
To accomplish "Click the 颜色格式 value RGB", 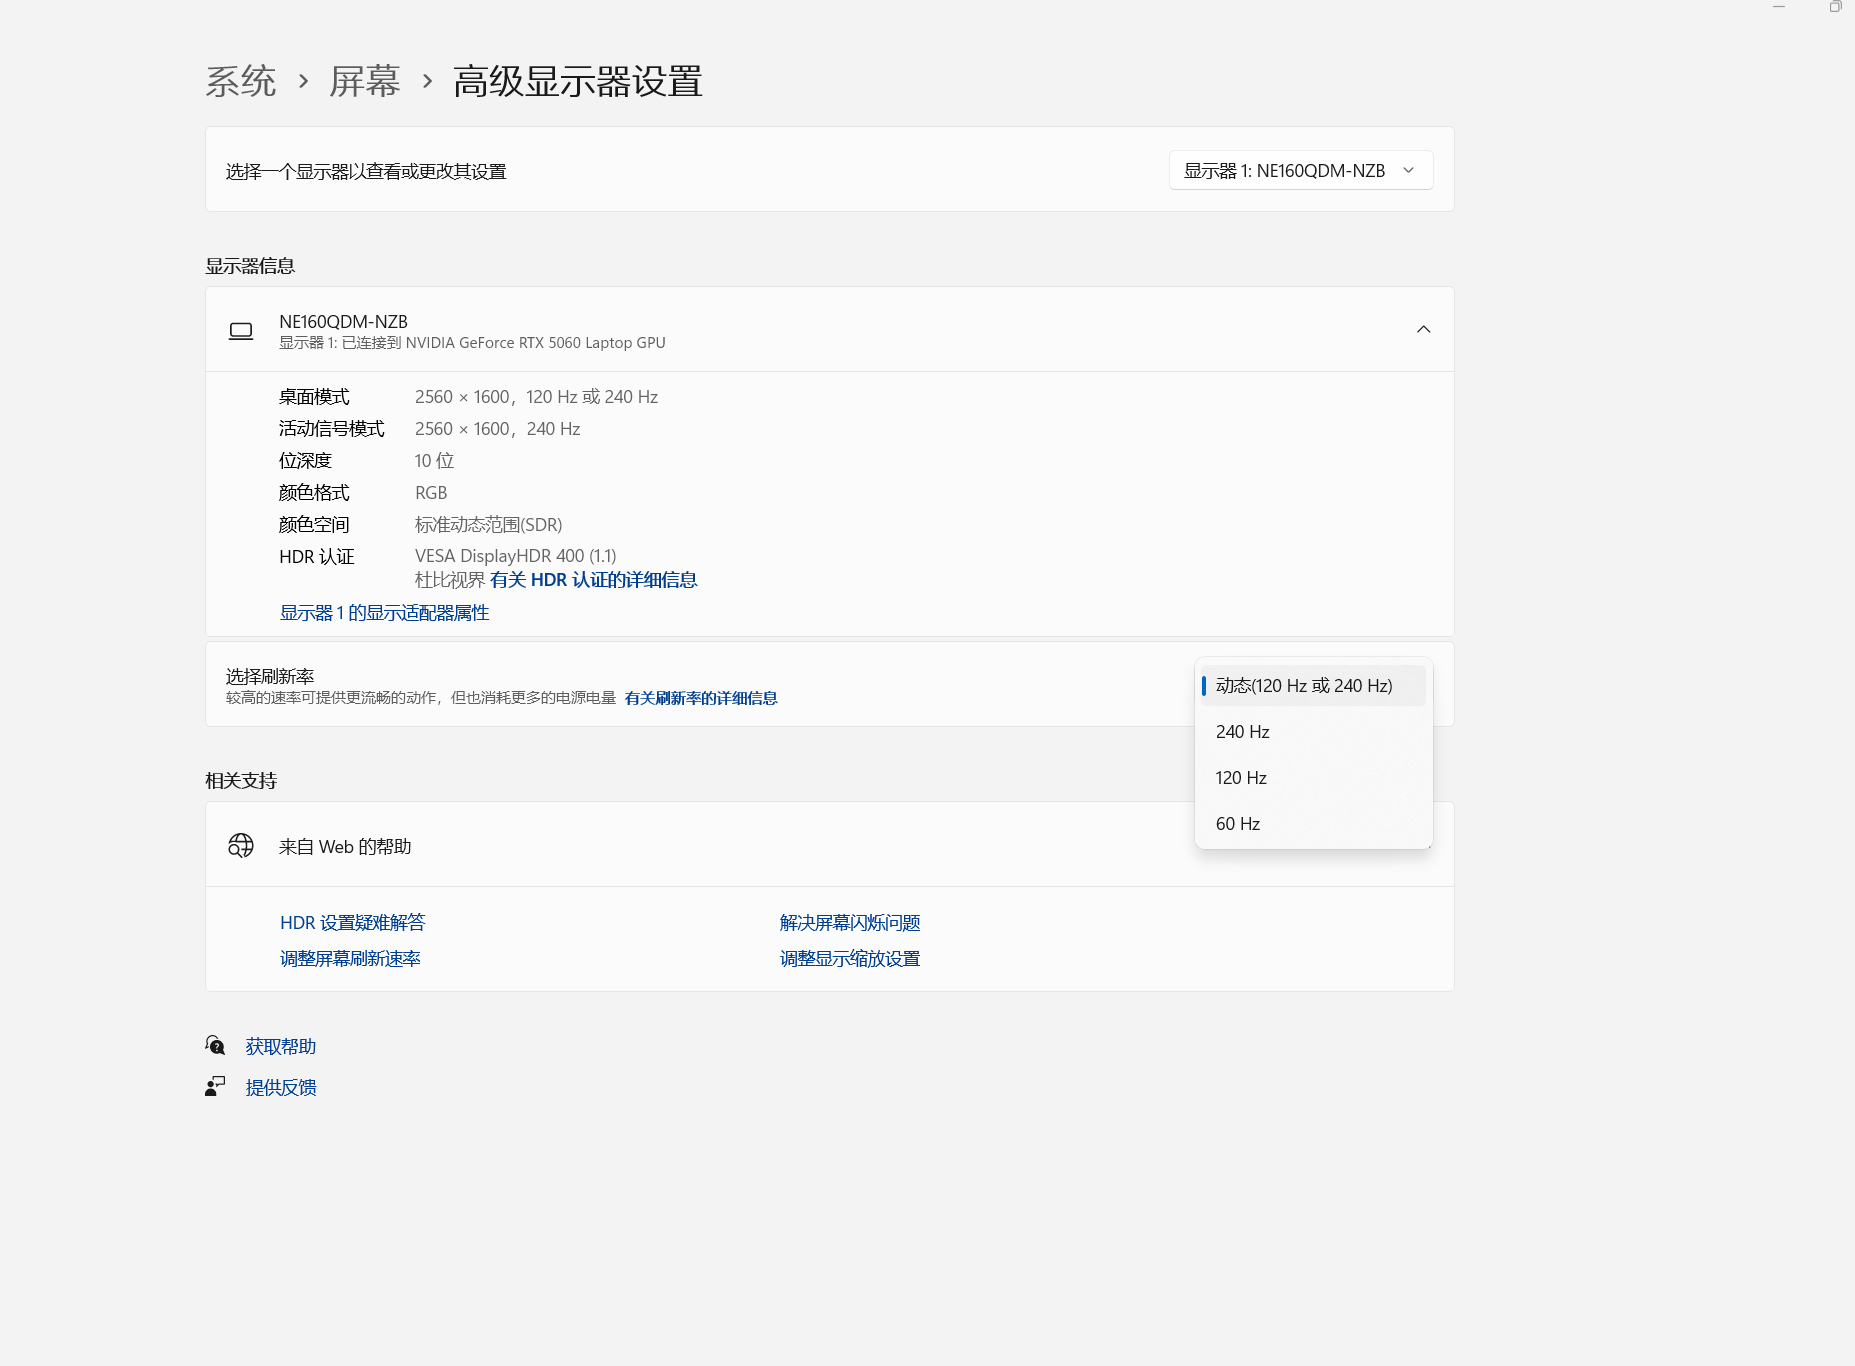I will pyautogui.click(x=431, y=493).
